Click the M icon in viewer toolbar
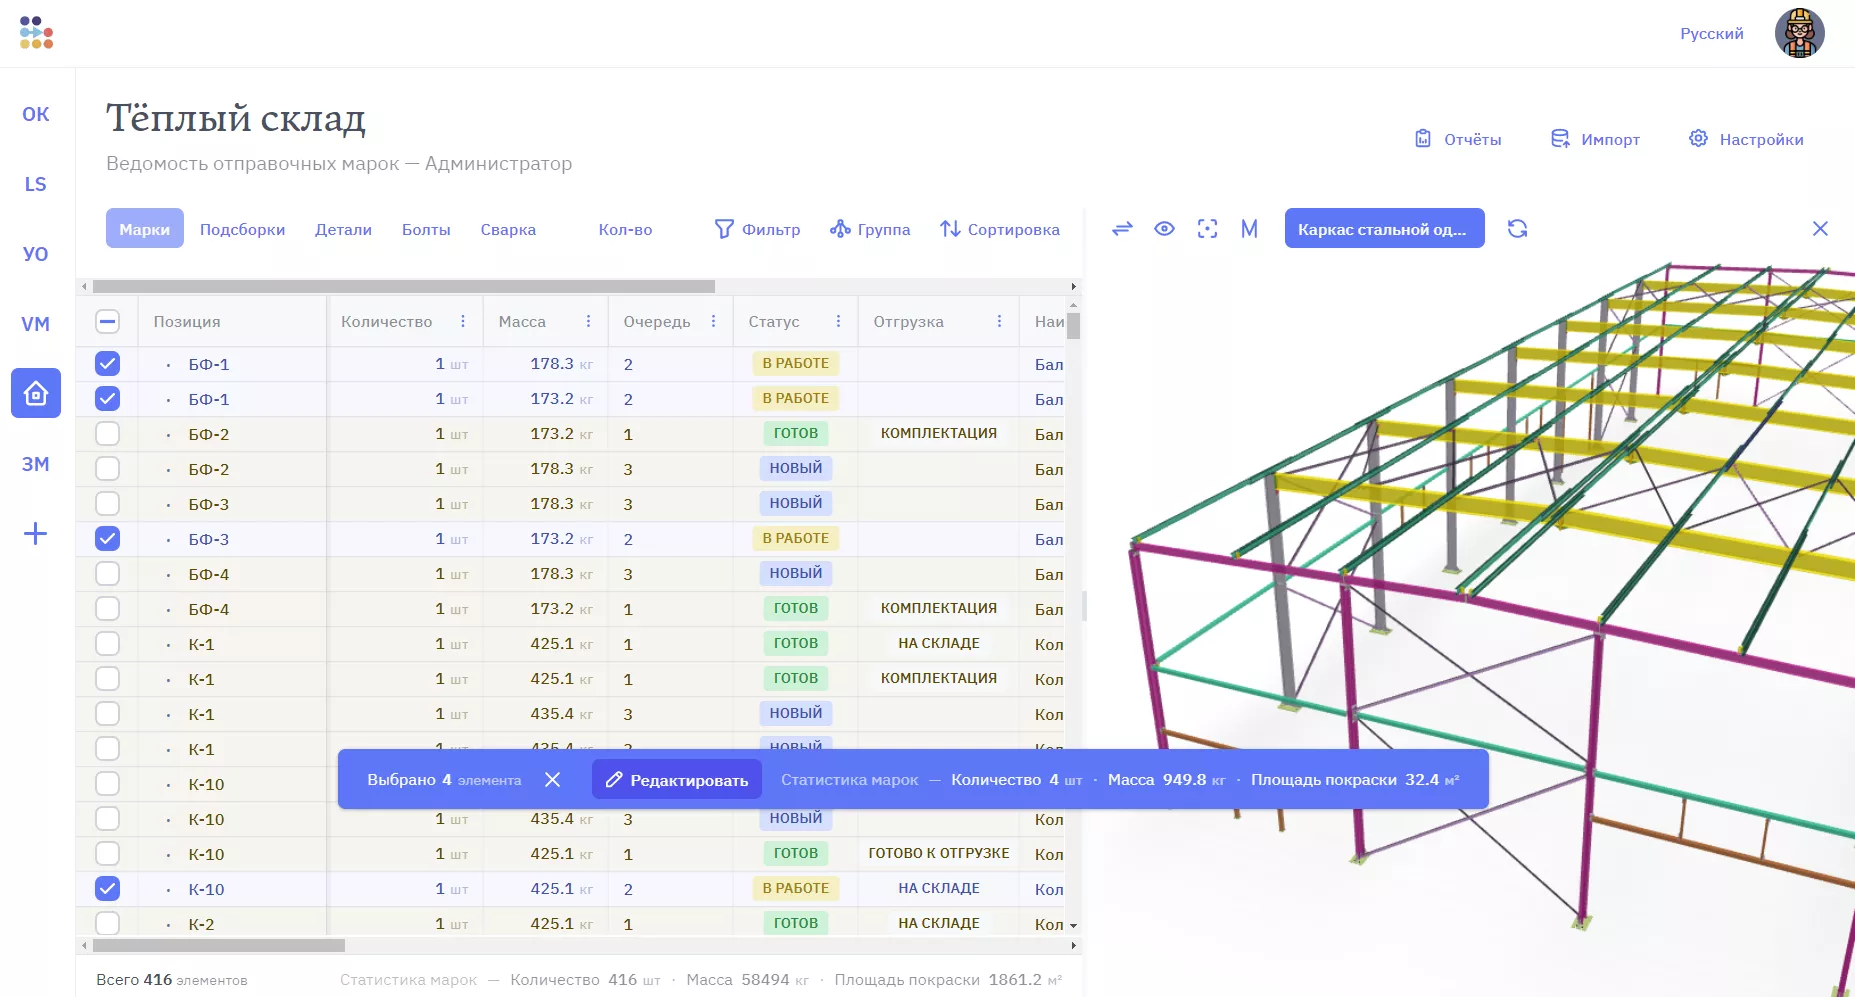 [x=1249, y=229]
